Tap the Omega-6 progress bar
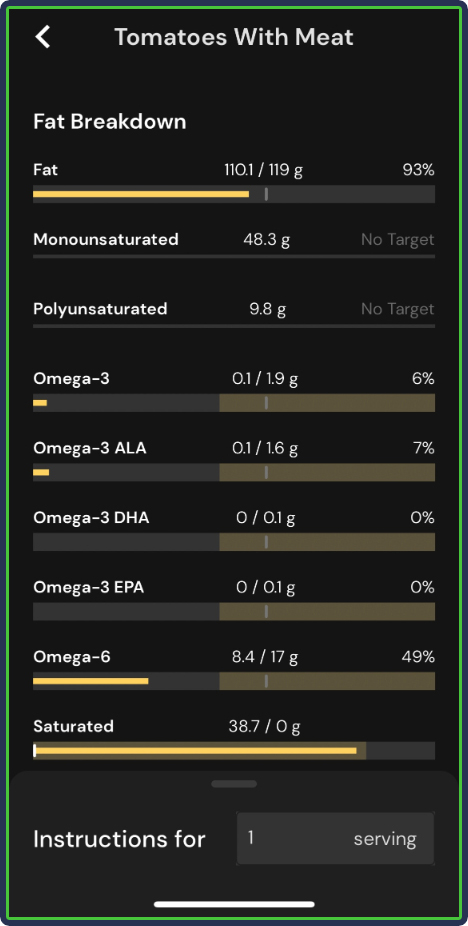The image size is (468, 926). coord(234,681)
